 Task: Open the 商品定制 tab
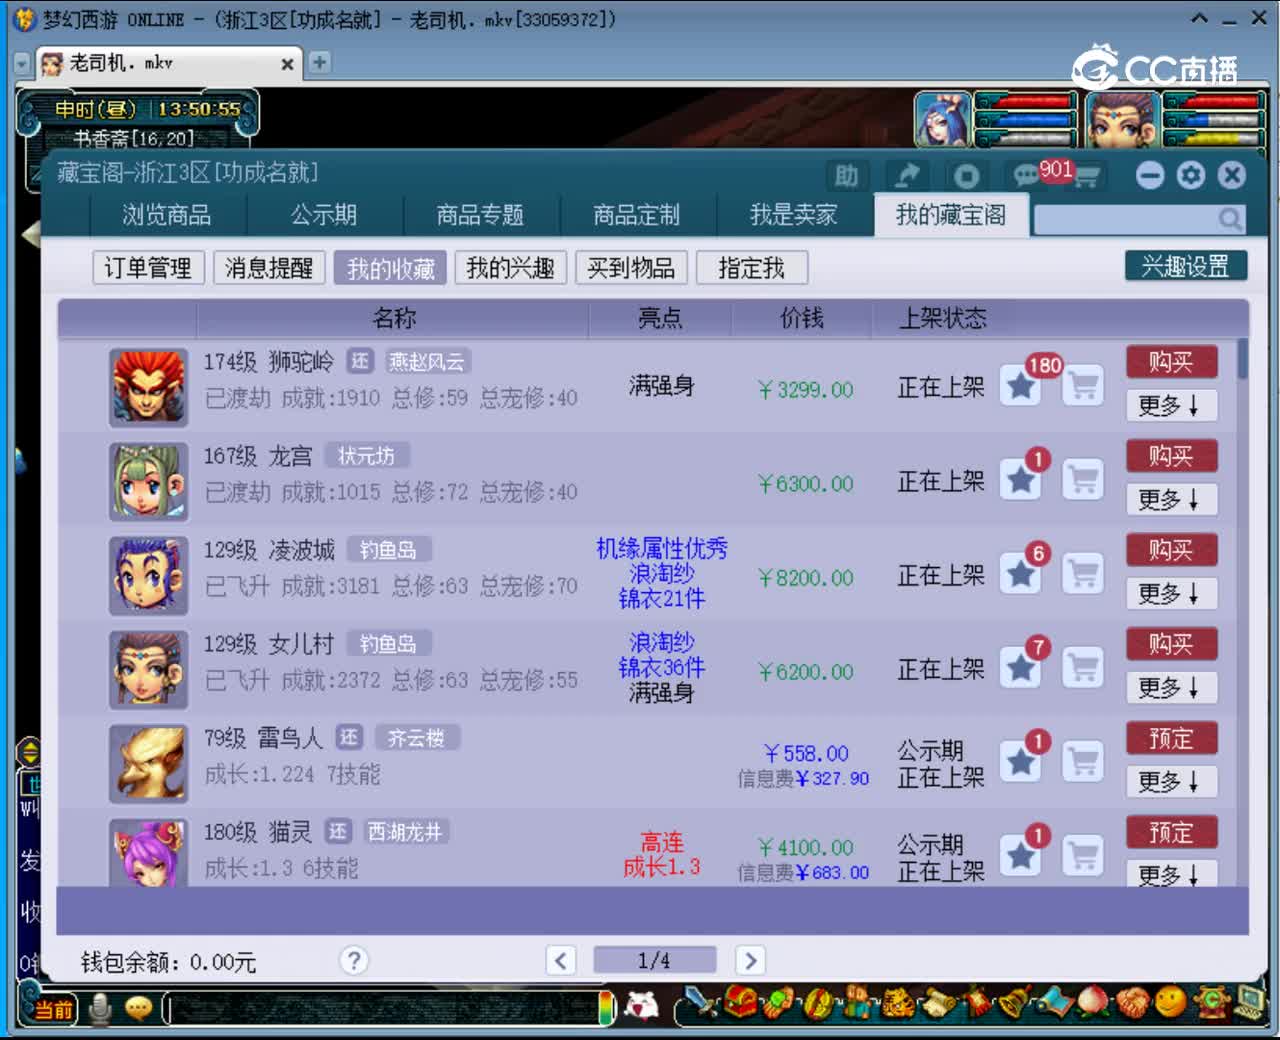(637, 215)
